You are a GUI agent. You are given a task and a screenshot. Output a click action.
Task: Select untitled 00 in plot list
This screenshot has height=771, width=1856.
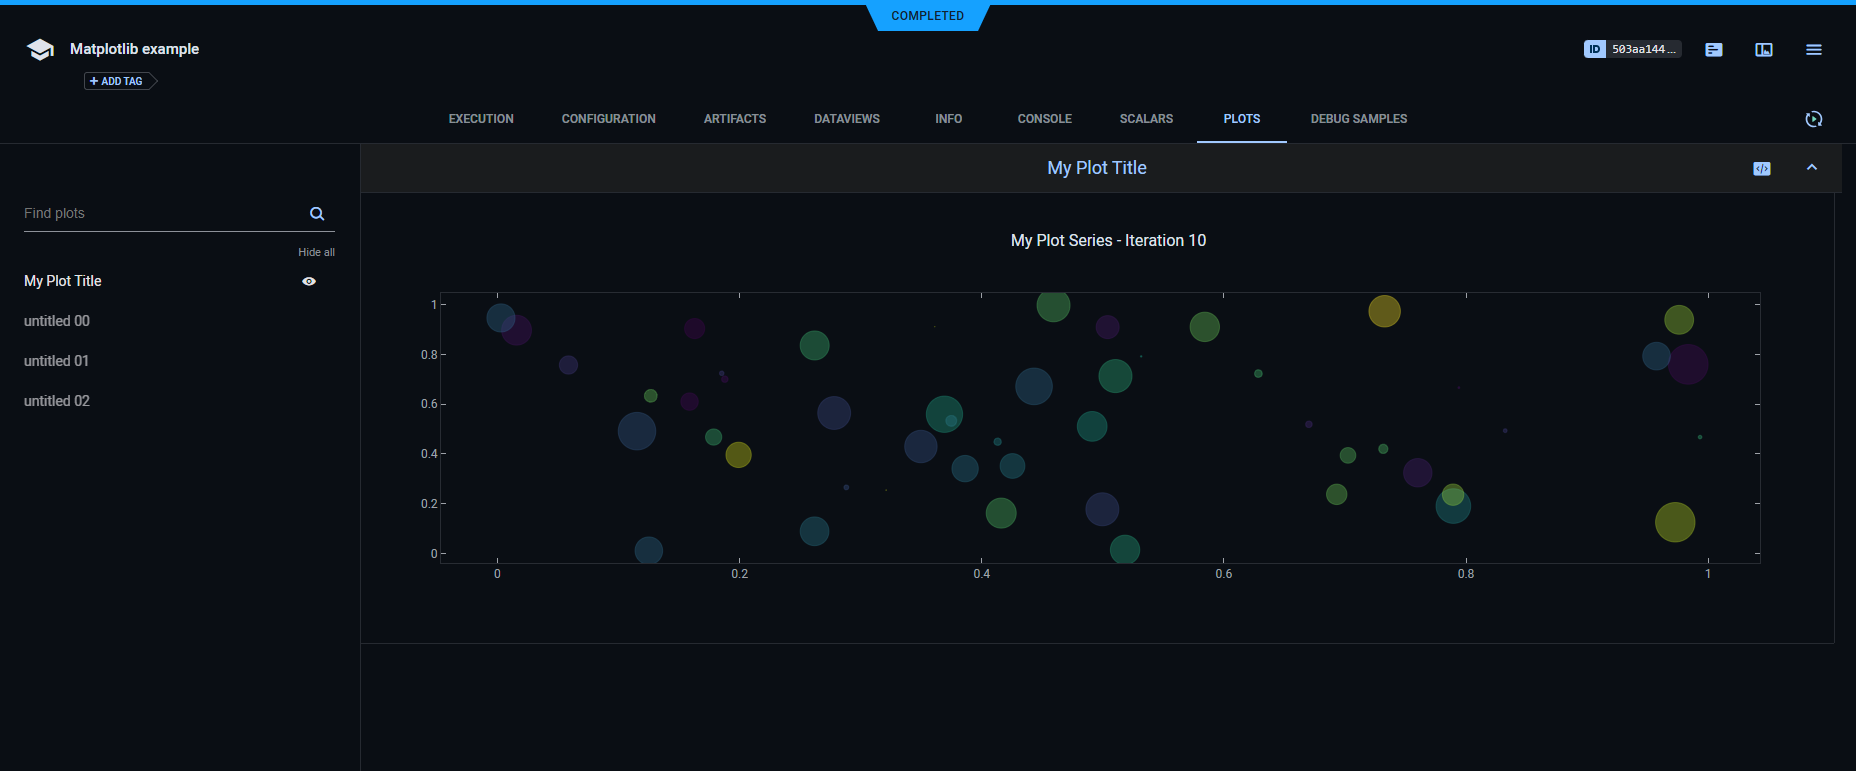click(x=57, y=321)
